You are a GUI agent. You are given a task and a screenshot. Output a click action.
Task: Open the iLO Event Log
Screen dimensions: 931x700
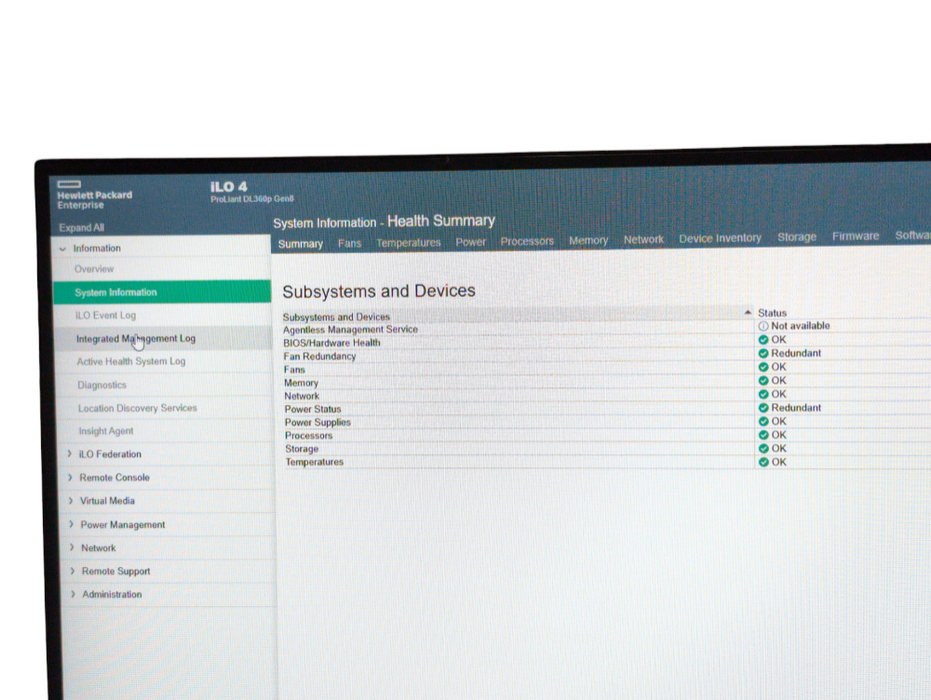[106, 315]
